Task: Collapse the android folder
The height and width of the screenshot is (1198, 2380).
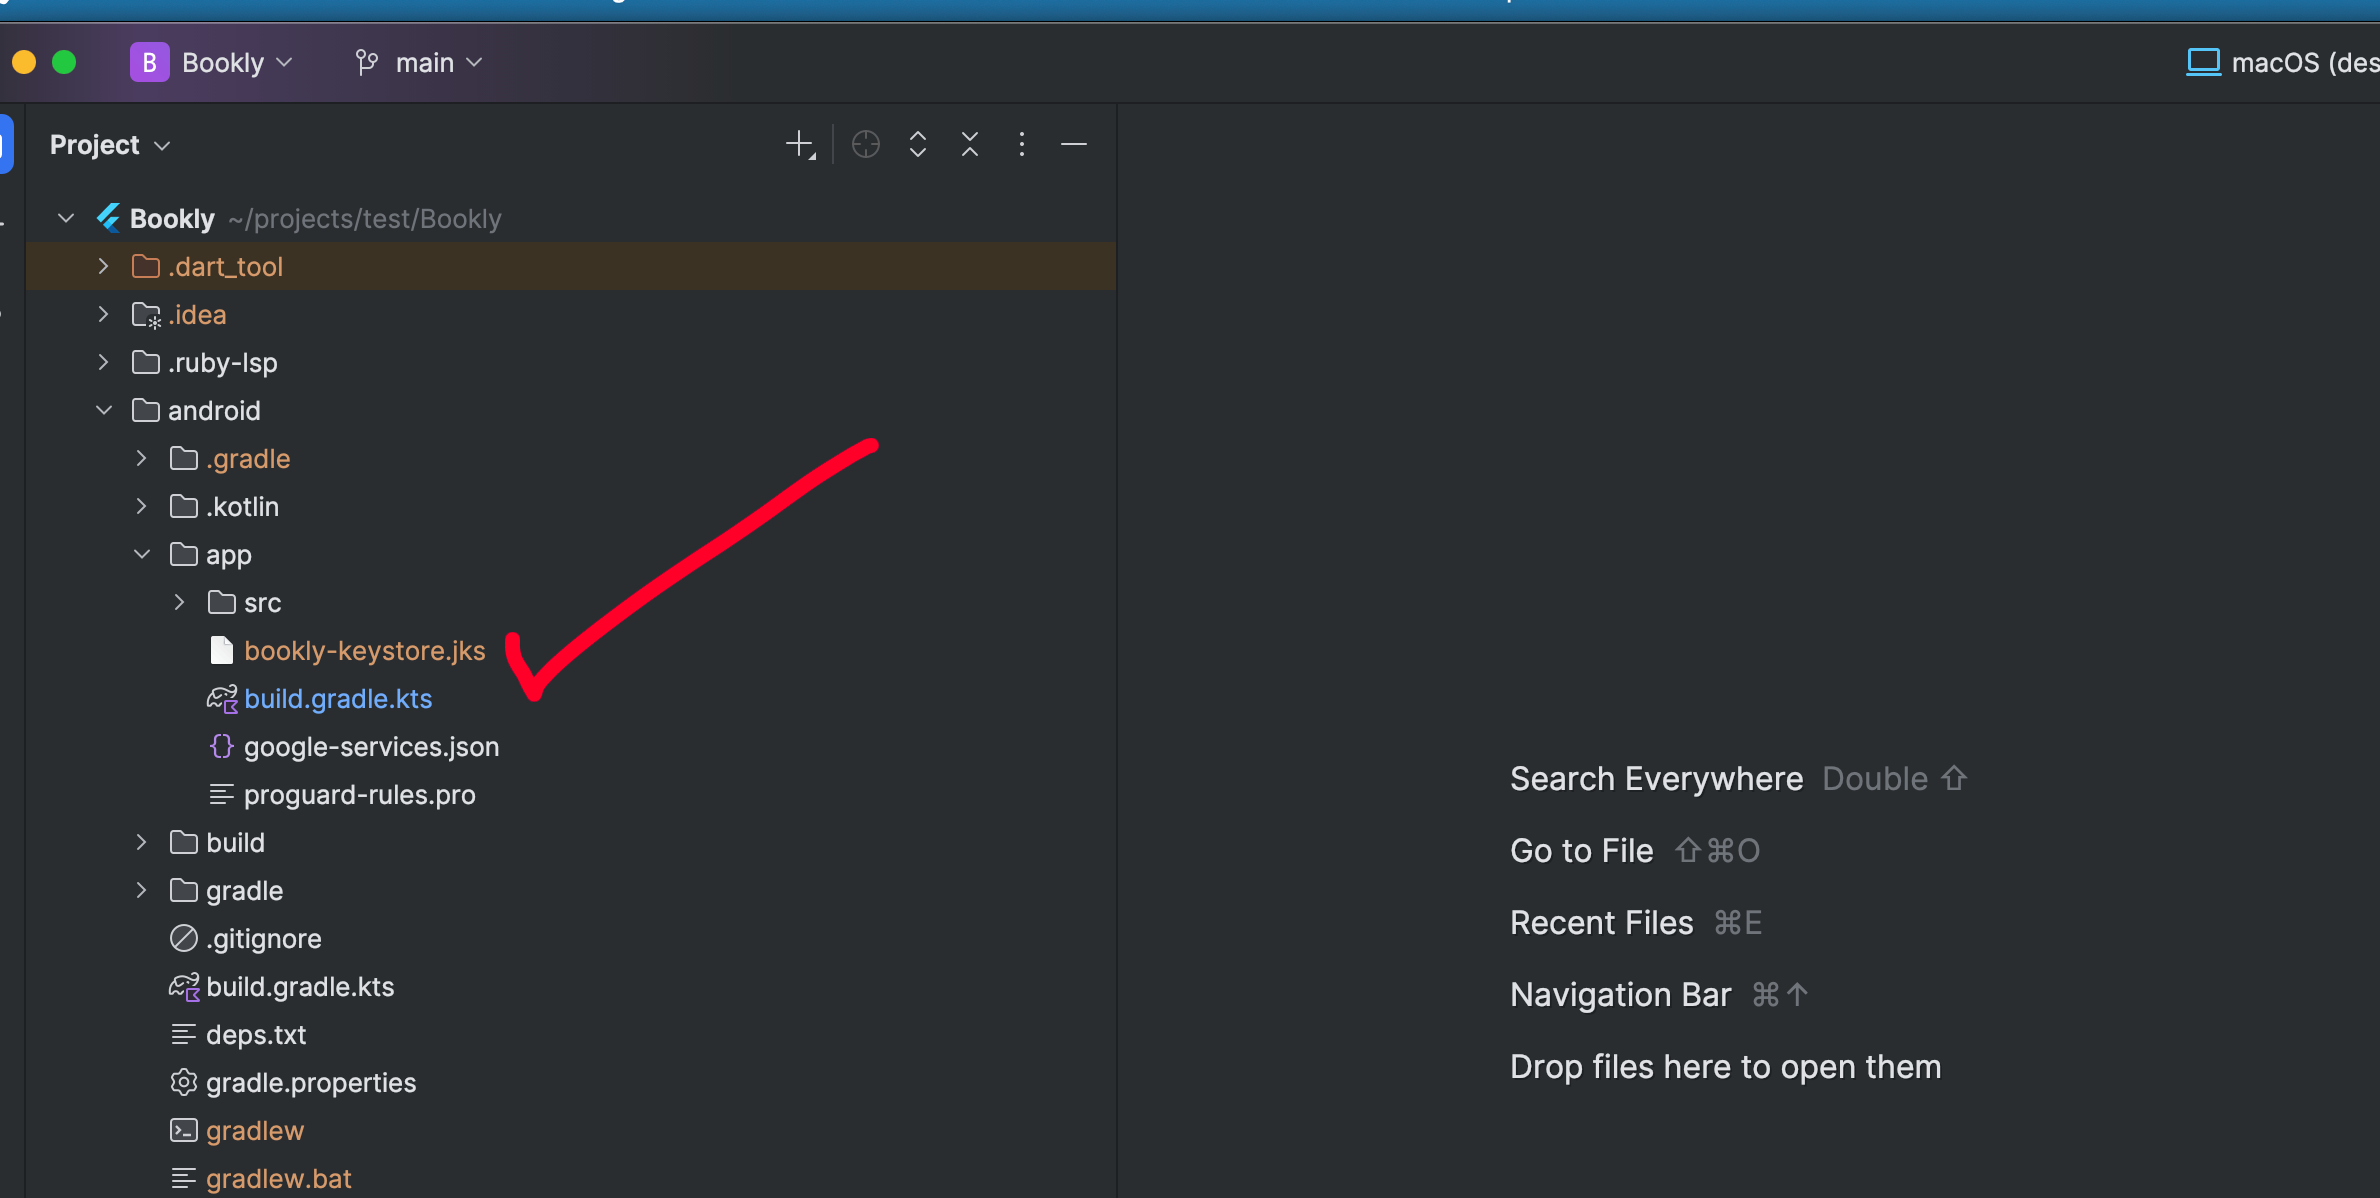Action: click(x=103, y=410)
